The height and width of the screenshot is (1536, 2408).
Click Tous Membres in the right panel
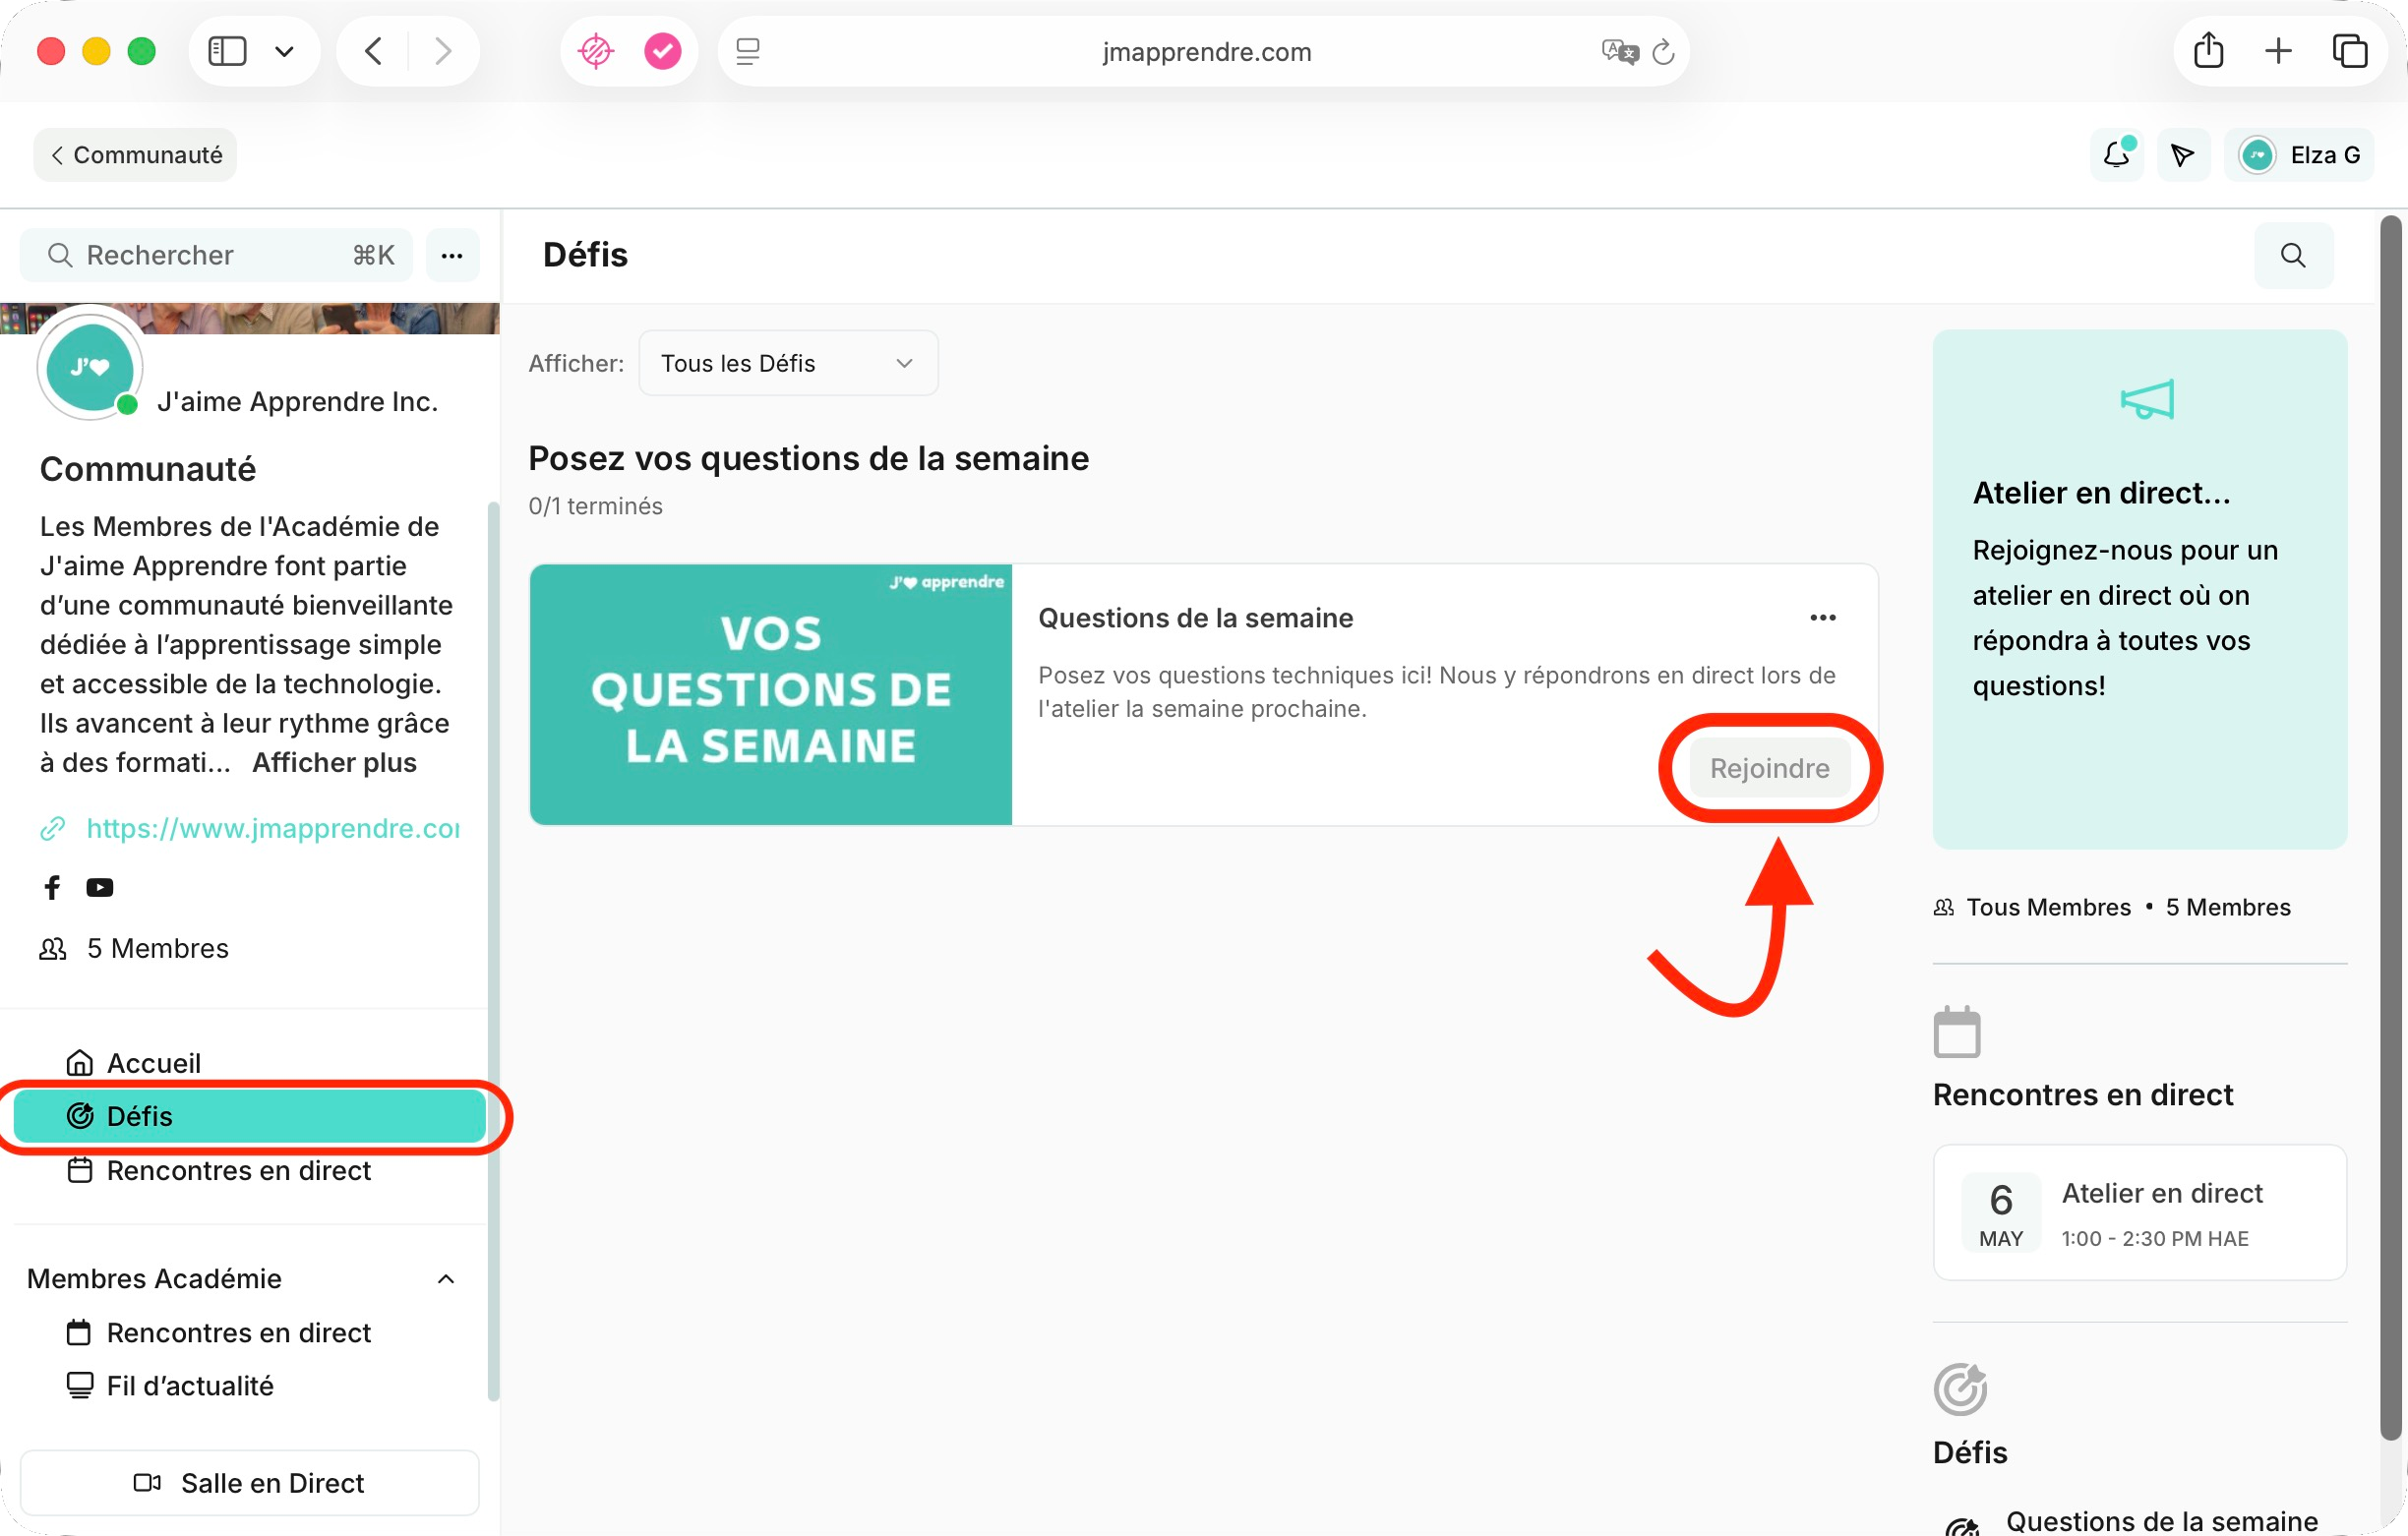pyautogui.click(x=2048, y=907)
